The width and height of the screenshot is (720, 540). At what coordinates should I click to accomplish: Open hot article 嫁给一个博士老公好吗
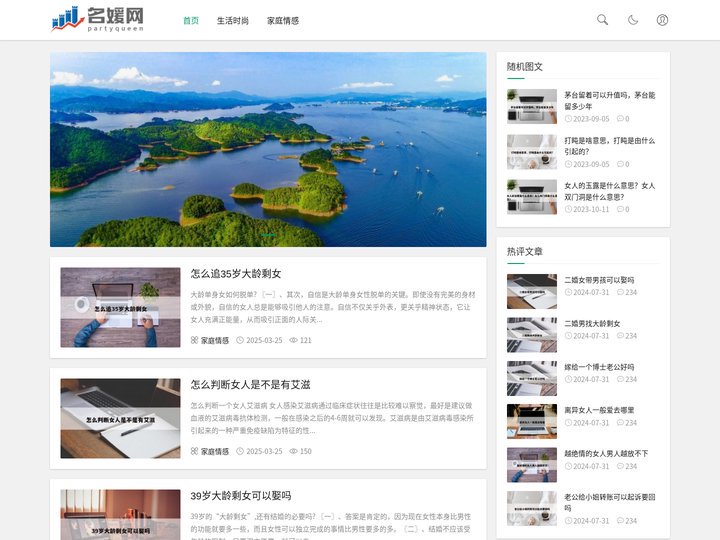[x=599, y=367]
